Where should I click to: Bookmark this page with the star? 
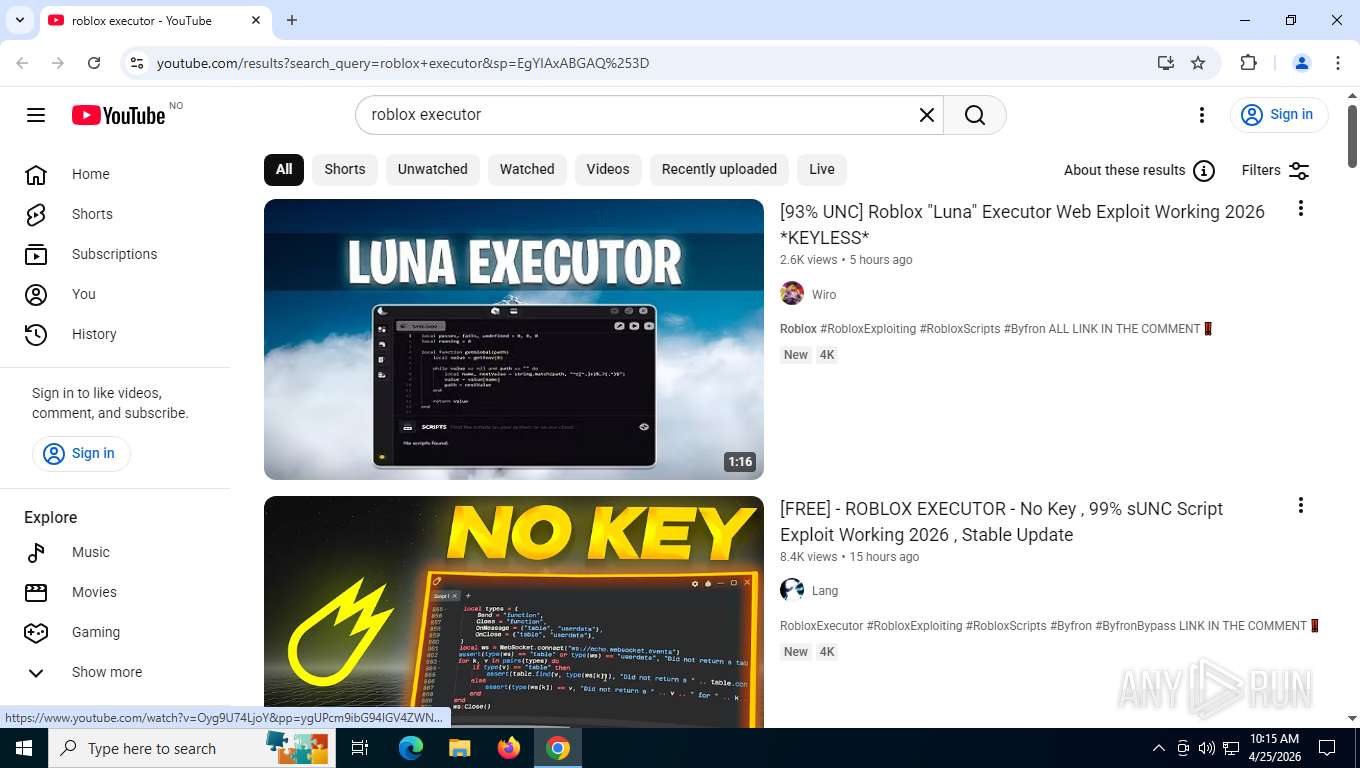pyautogui.click(x=1198, y=63)
